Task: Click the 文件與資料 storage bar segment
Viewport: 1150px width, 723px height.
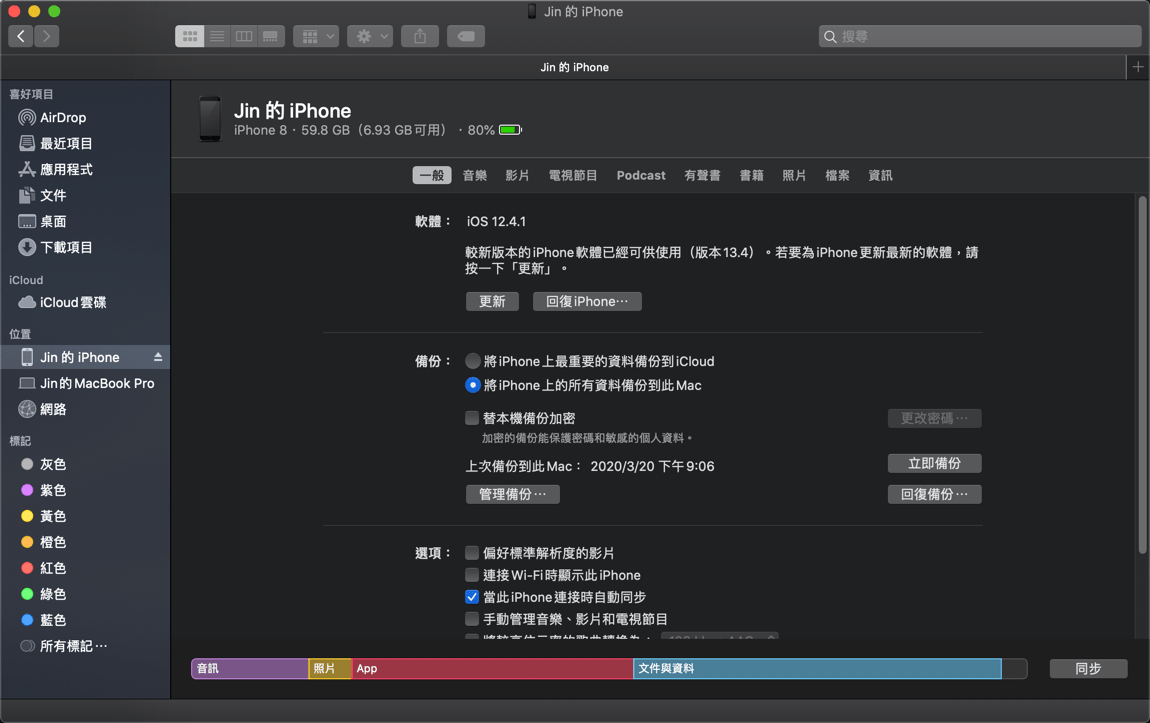Action: 817,668
